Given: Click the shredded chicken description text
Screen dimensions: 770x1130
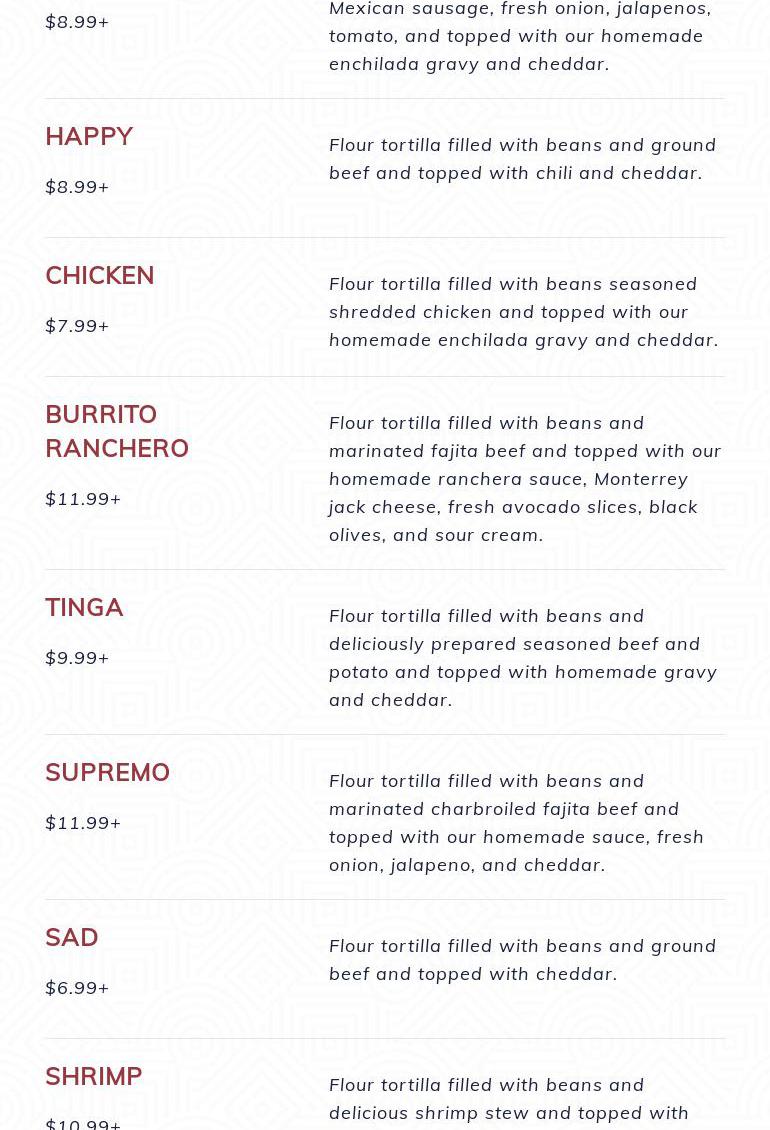Looking at the screenshot, I should click(523, 311).
